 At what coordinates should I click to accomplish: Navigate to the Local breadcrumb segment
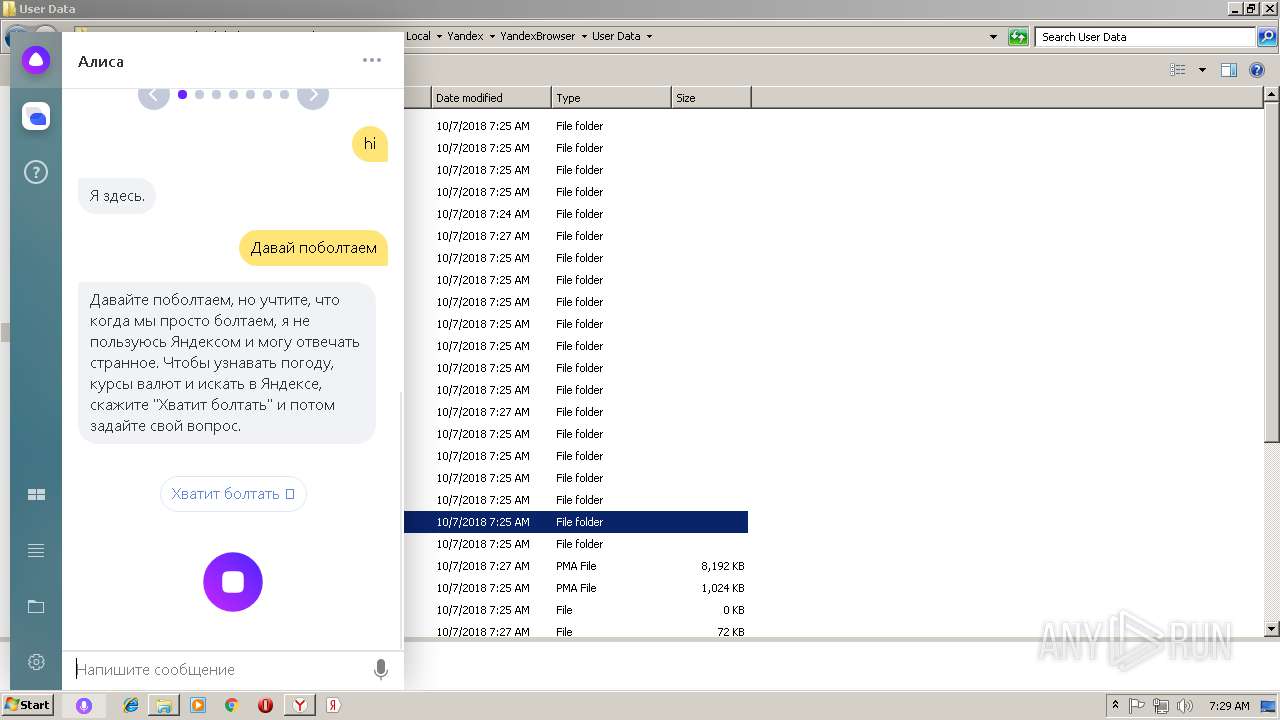[x=418, y=37]
